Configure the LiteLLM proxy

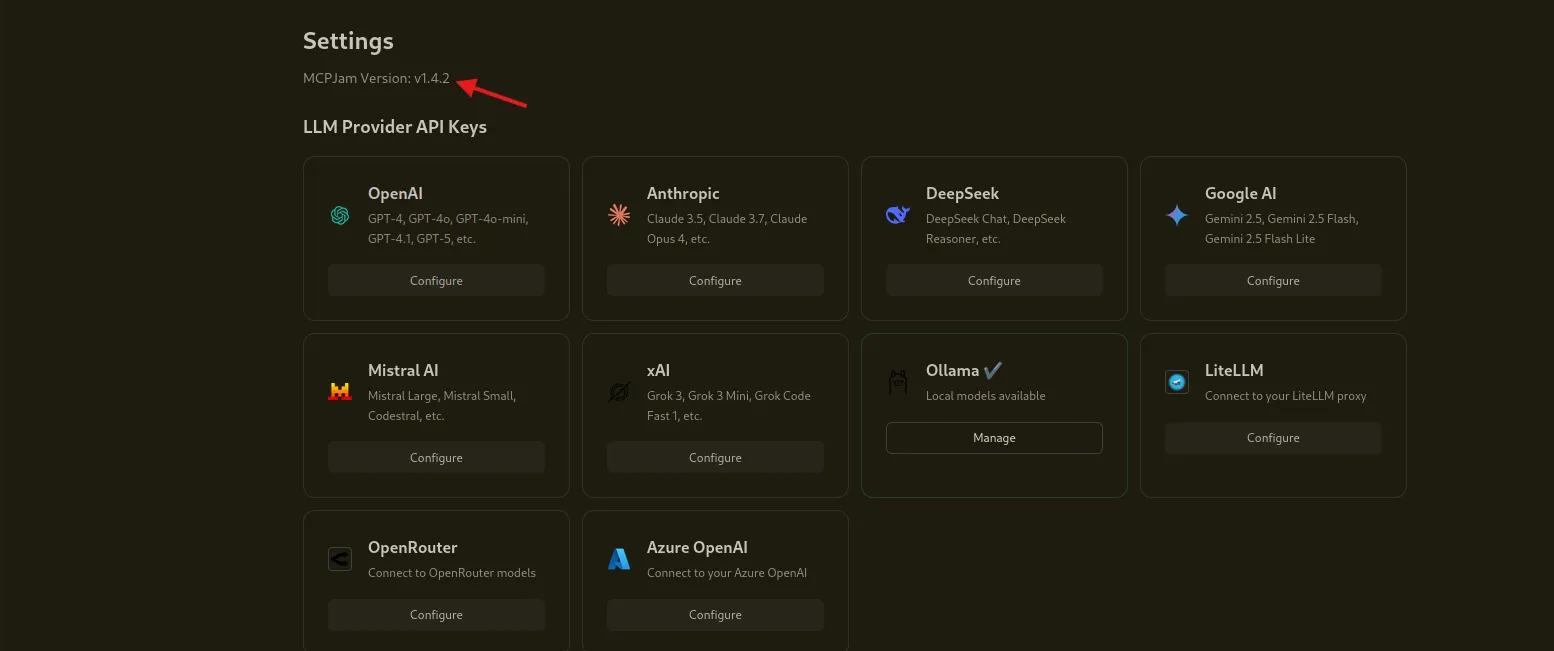click(1273, 438)
